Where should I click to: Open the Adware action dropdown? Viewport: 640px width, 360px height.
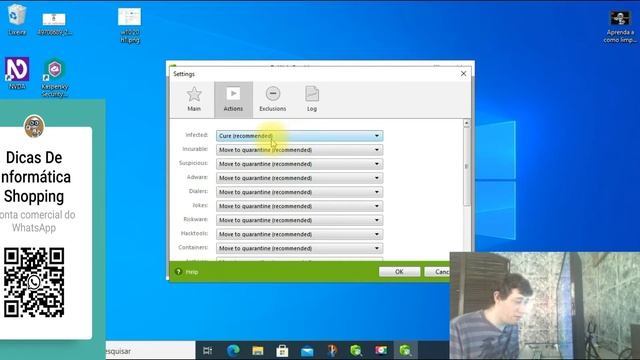[x=299, y=178]
